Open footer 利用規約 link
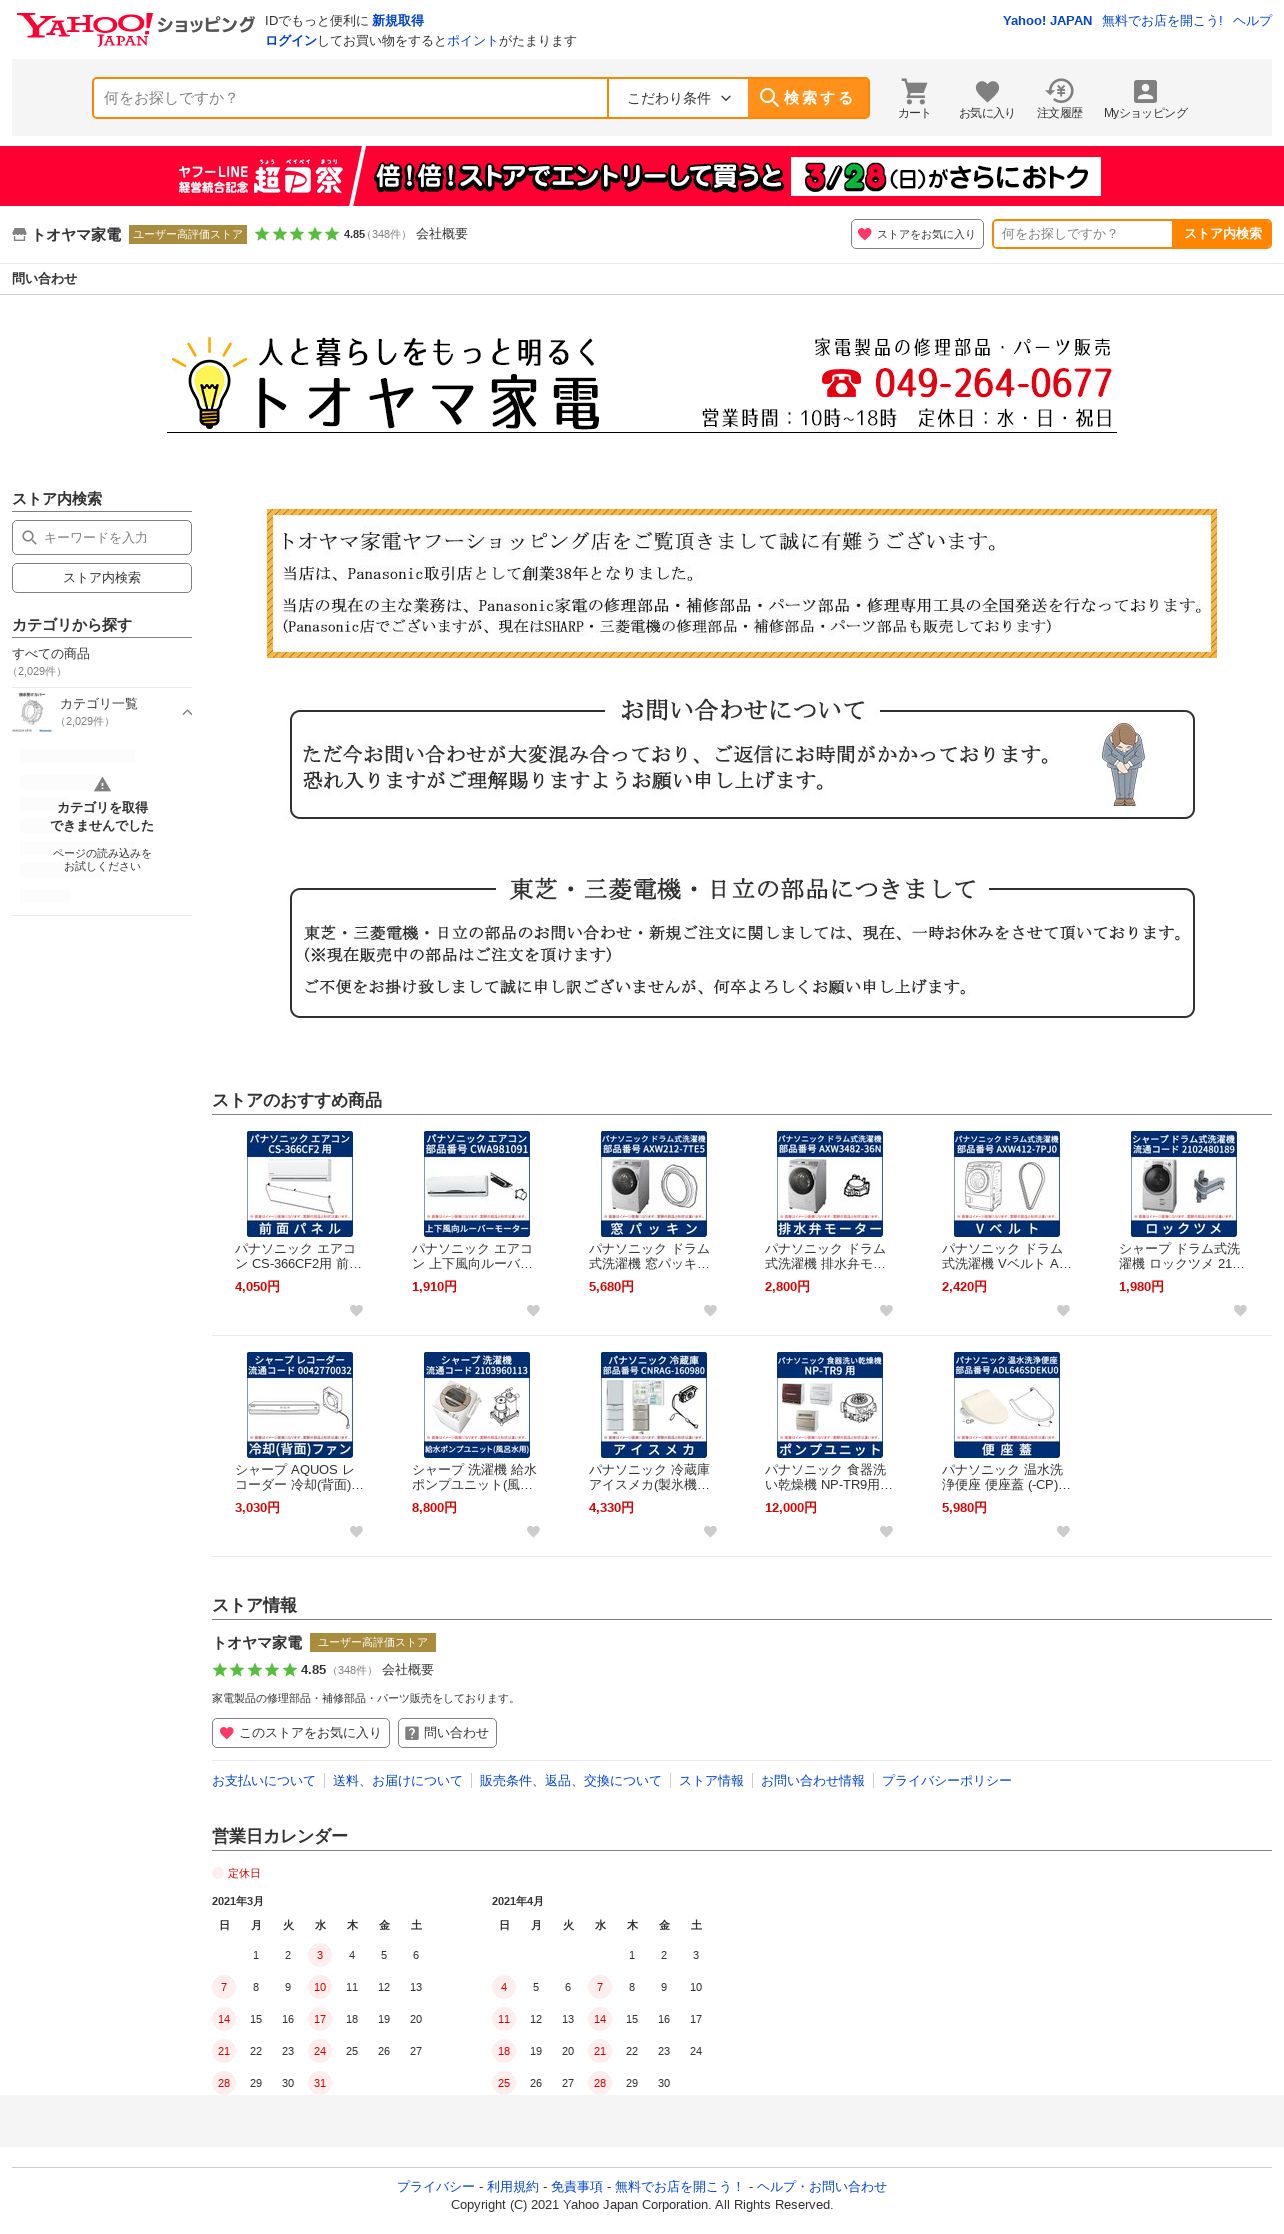The height and width of the screenshot is (2234, 1284). (x=513, y=2187)
